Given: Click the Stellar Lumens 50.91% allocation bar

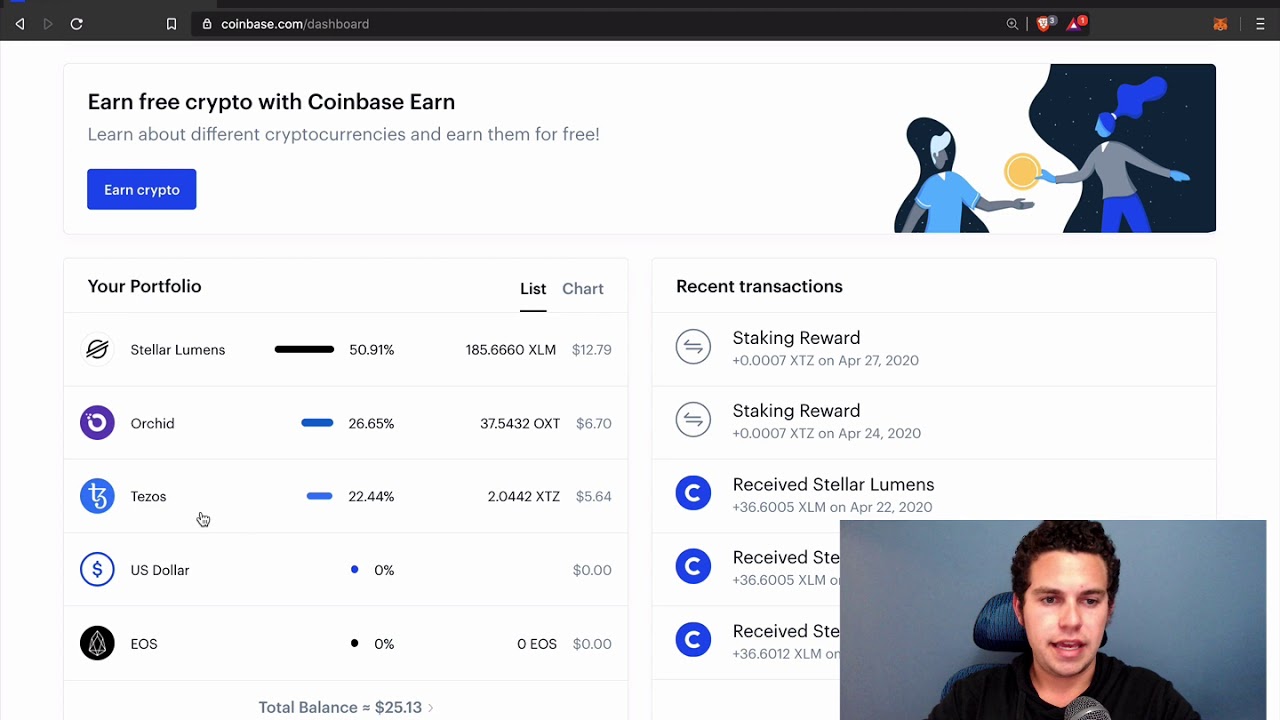Looking at the screenshot, I should (x=304, y=349).
